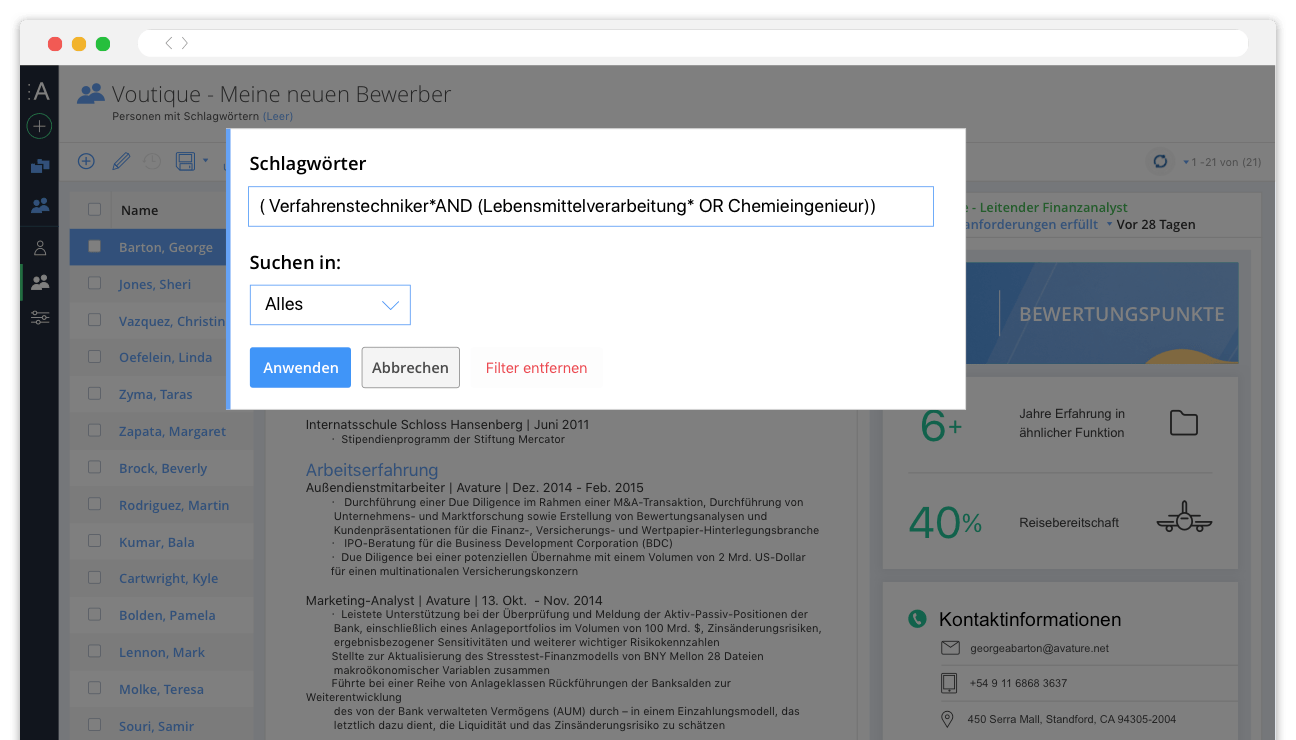Click the Avature 'A' logo in sidebar
The height and width of the screenshot is (740, 1296).
pyautogui.click(x=40, y=92)
